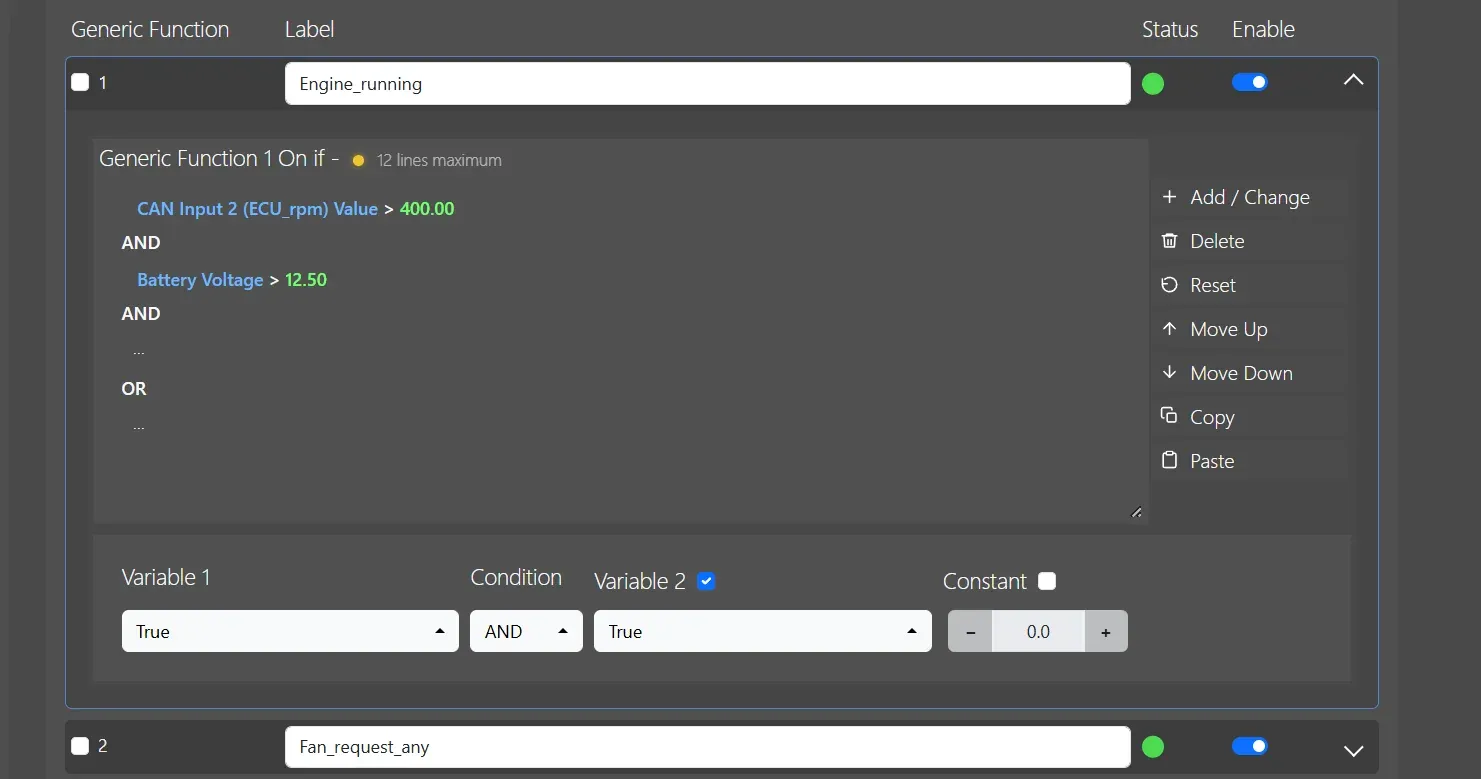Increase the constant with the plus button
The height and width of the screenshot is (779, 1481).
1106,631
